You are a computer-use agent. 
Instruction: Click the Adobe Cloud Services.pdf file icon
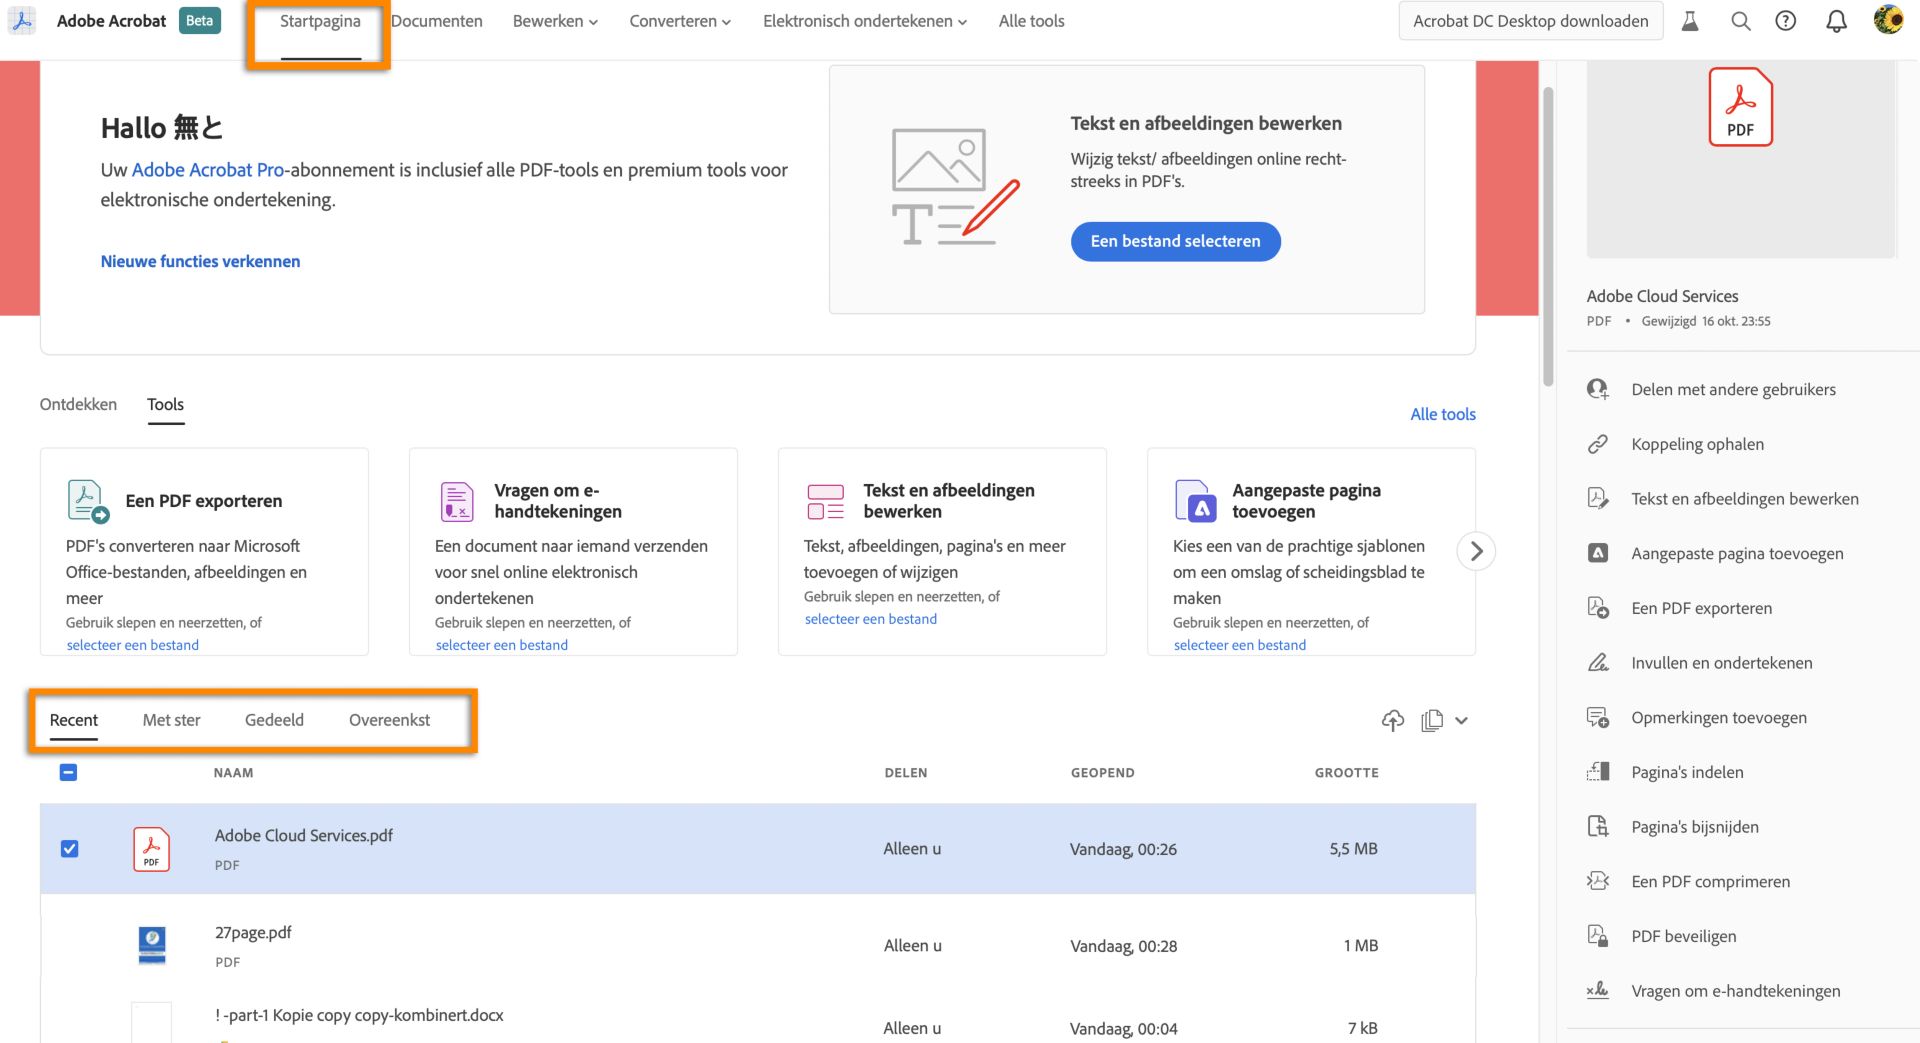[x=151, y=849]
